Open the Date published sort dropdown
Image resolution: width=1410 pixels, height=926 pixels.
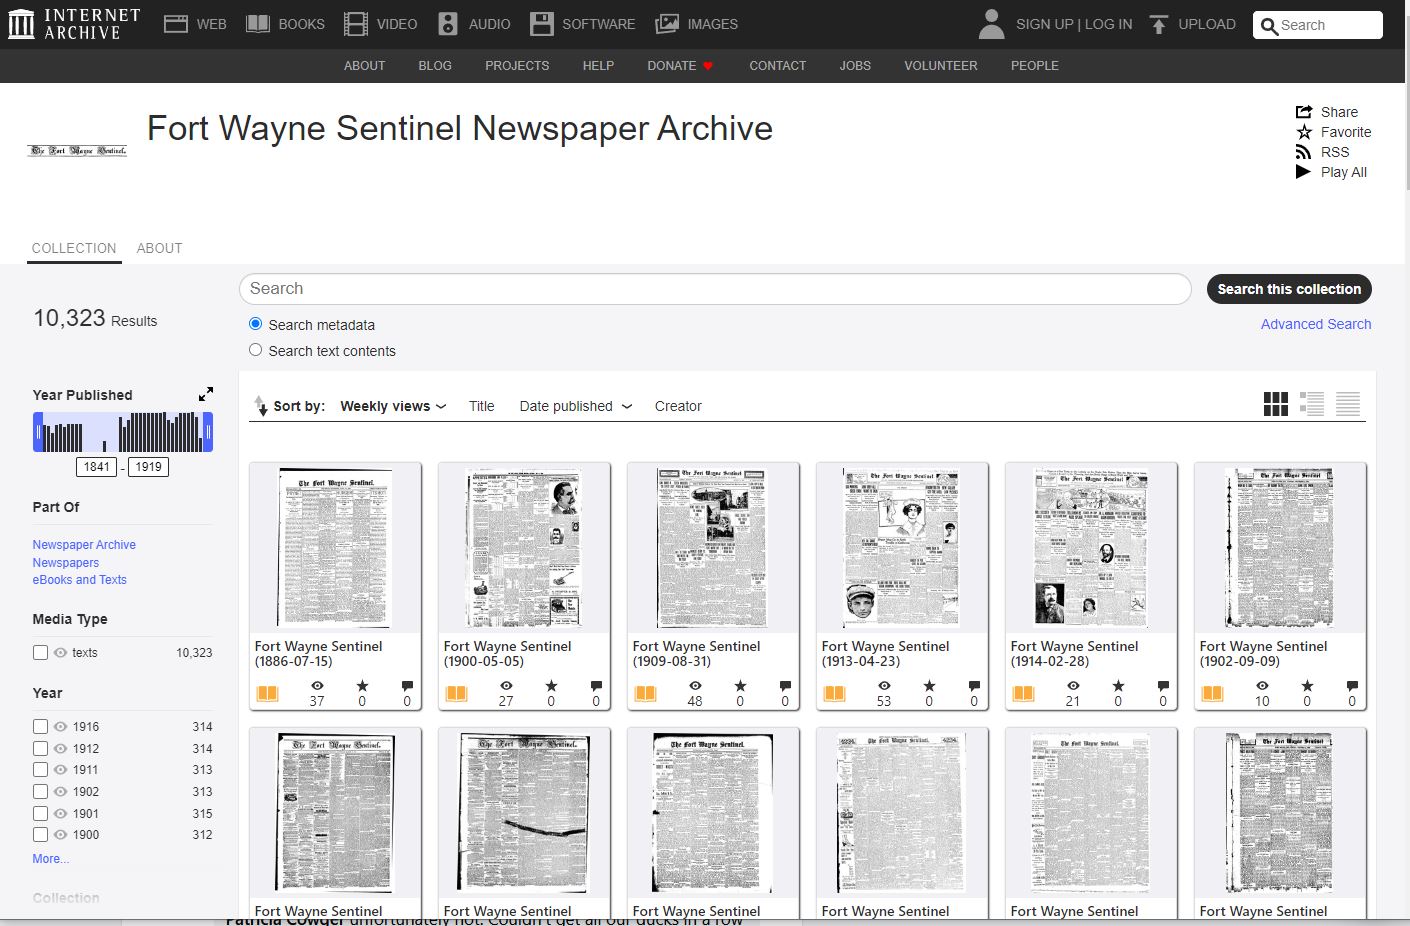tap(576, 406)
